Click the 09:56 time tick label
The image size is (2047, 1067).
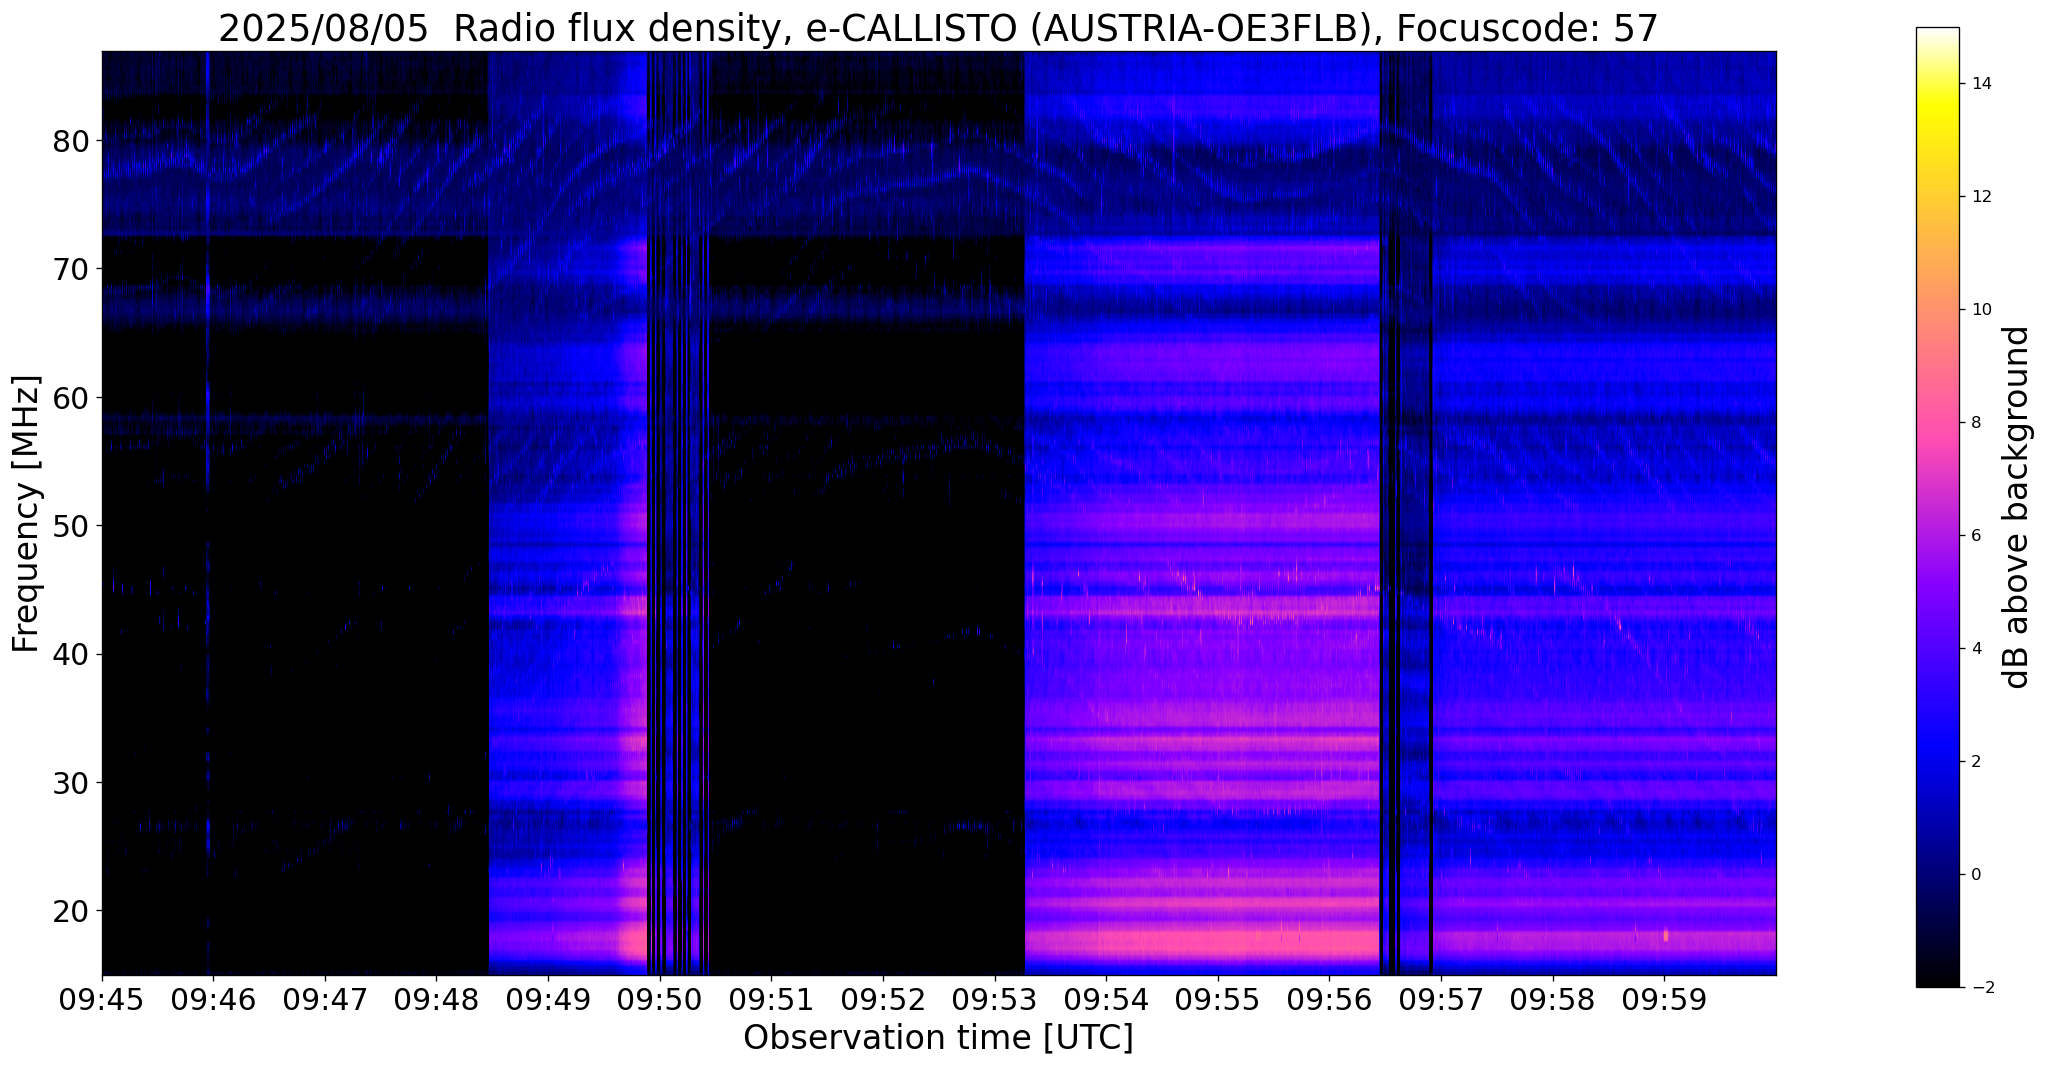tap(1329, 1002)
